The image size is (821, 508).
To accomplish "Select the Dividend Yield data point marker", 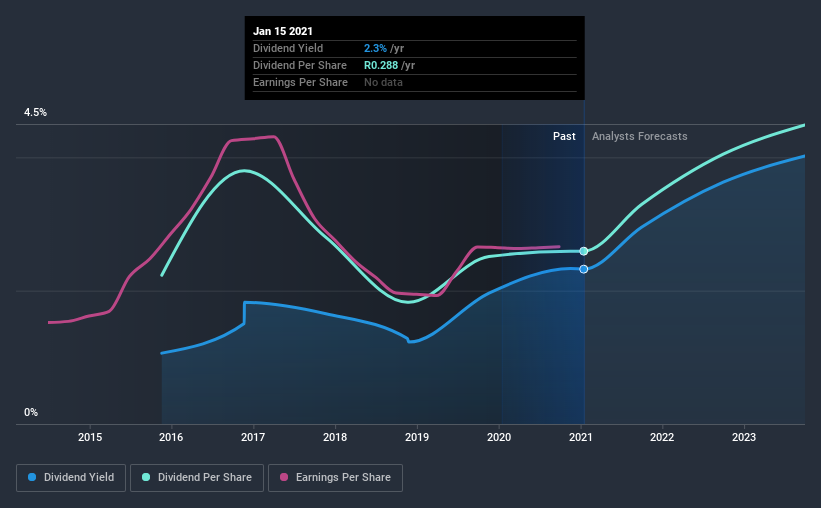I will 584,269.
